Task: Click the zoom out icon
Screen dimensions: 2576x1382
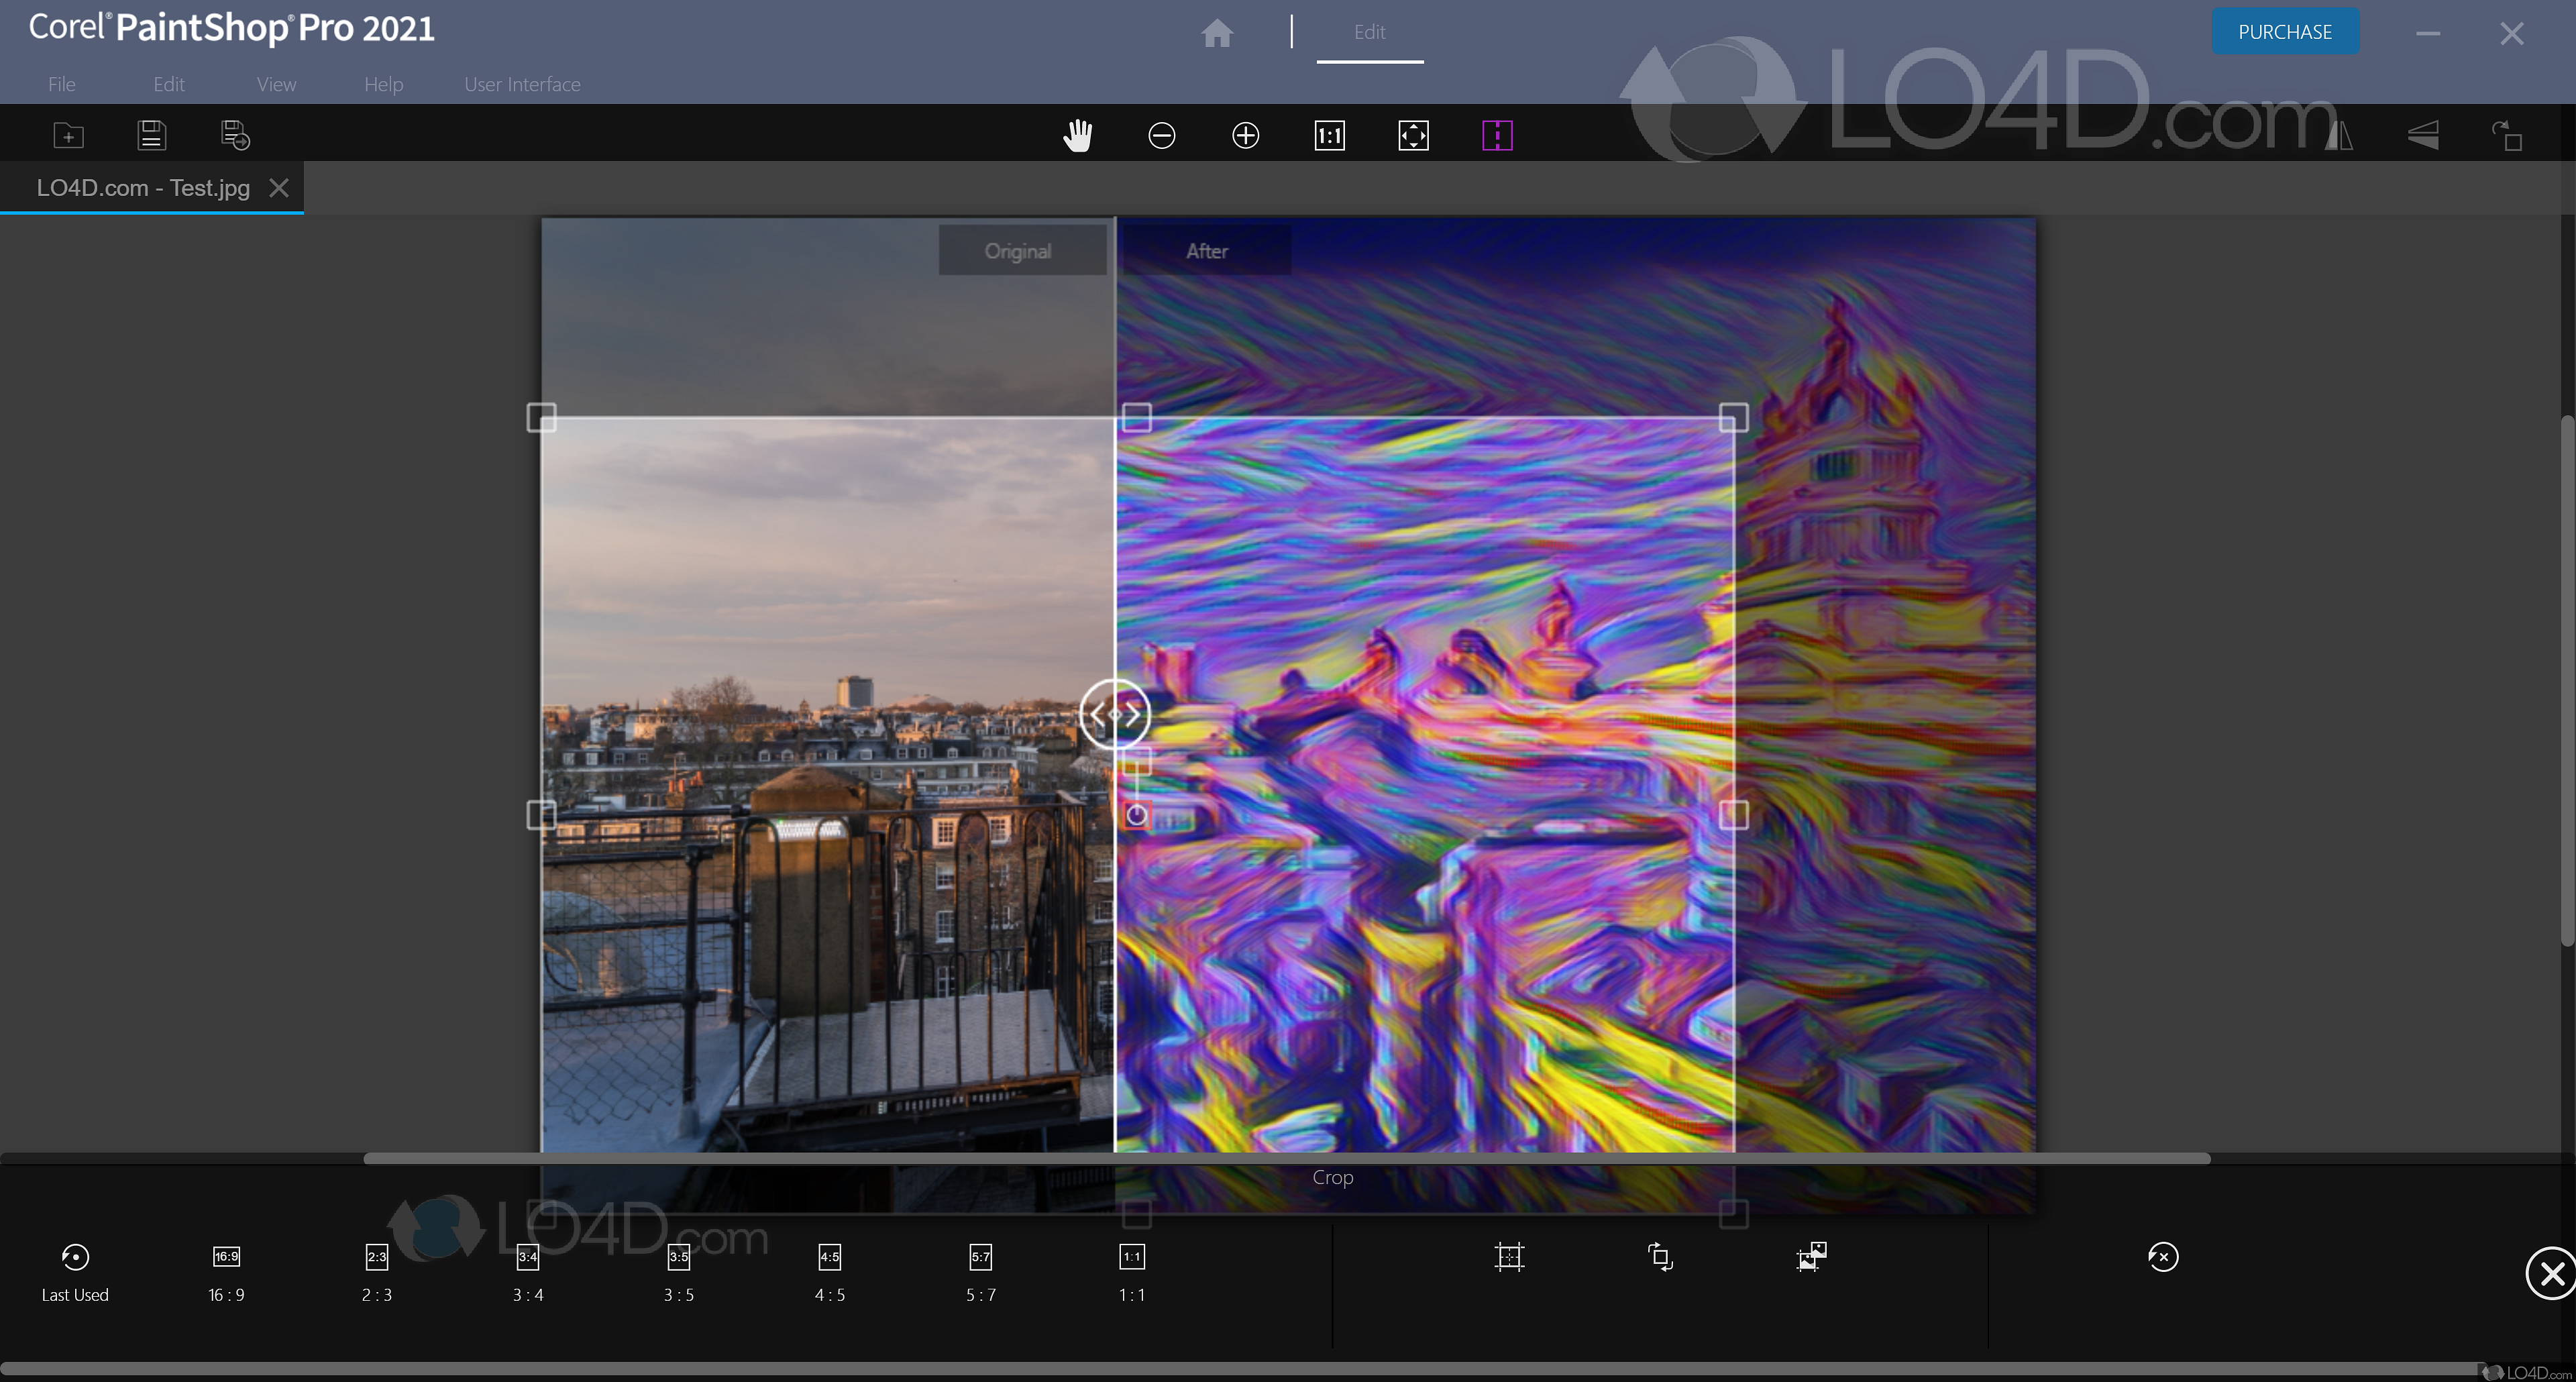Action: point(1161,135)
